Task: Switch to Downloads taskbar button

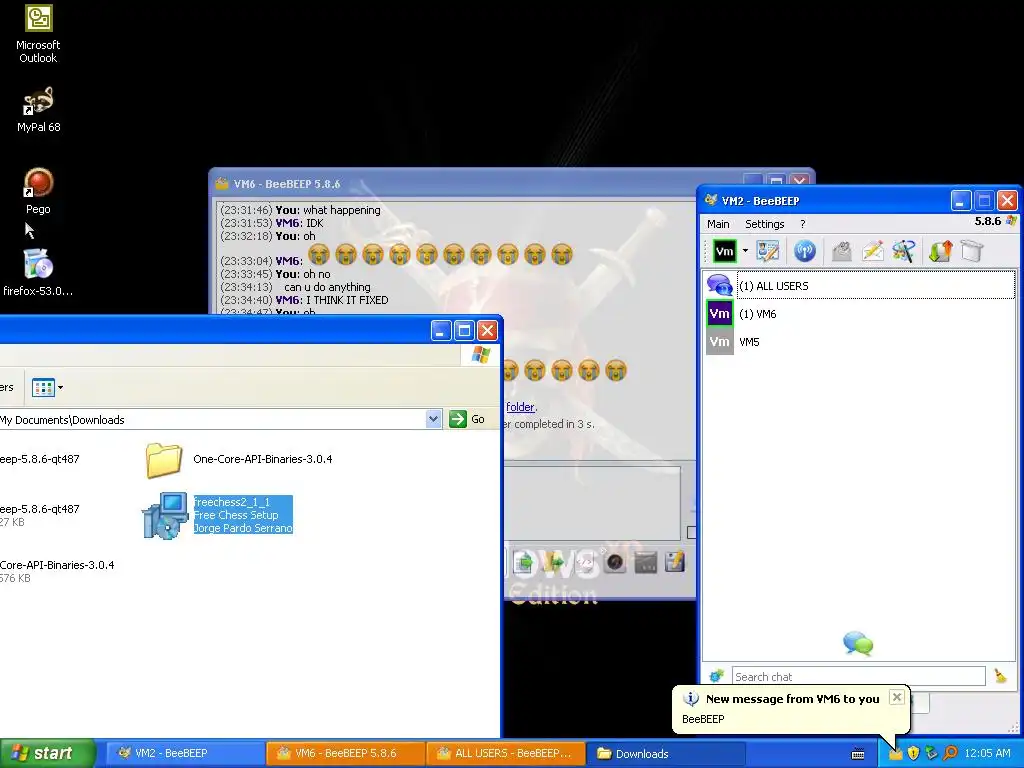Action: pyautogui.click(x=665, y=753)
